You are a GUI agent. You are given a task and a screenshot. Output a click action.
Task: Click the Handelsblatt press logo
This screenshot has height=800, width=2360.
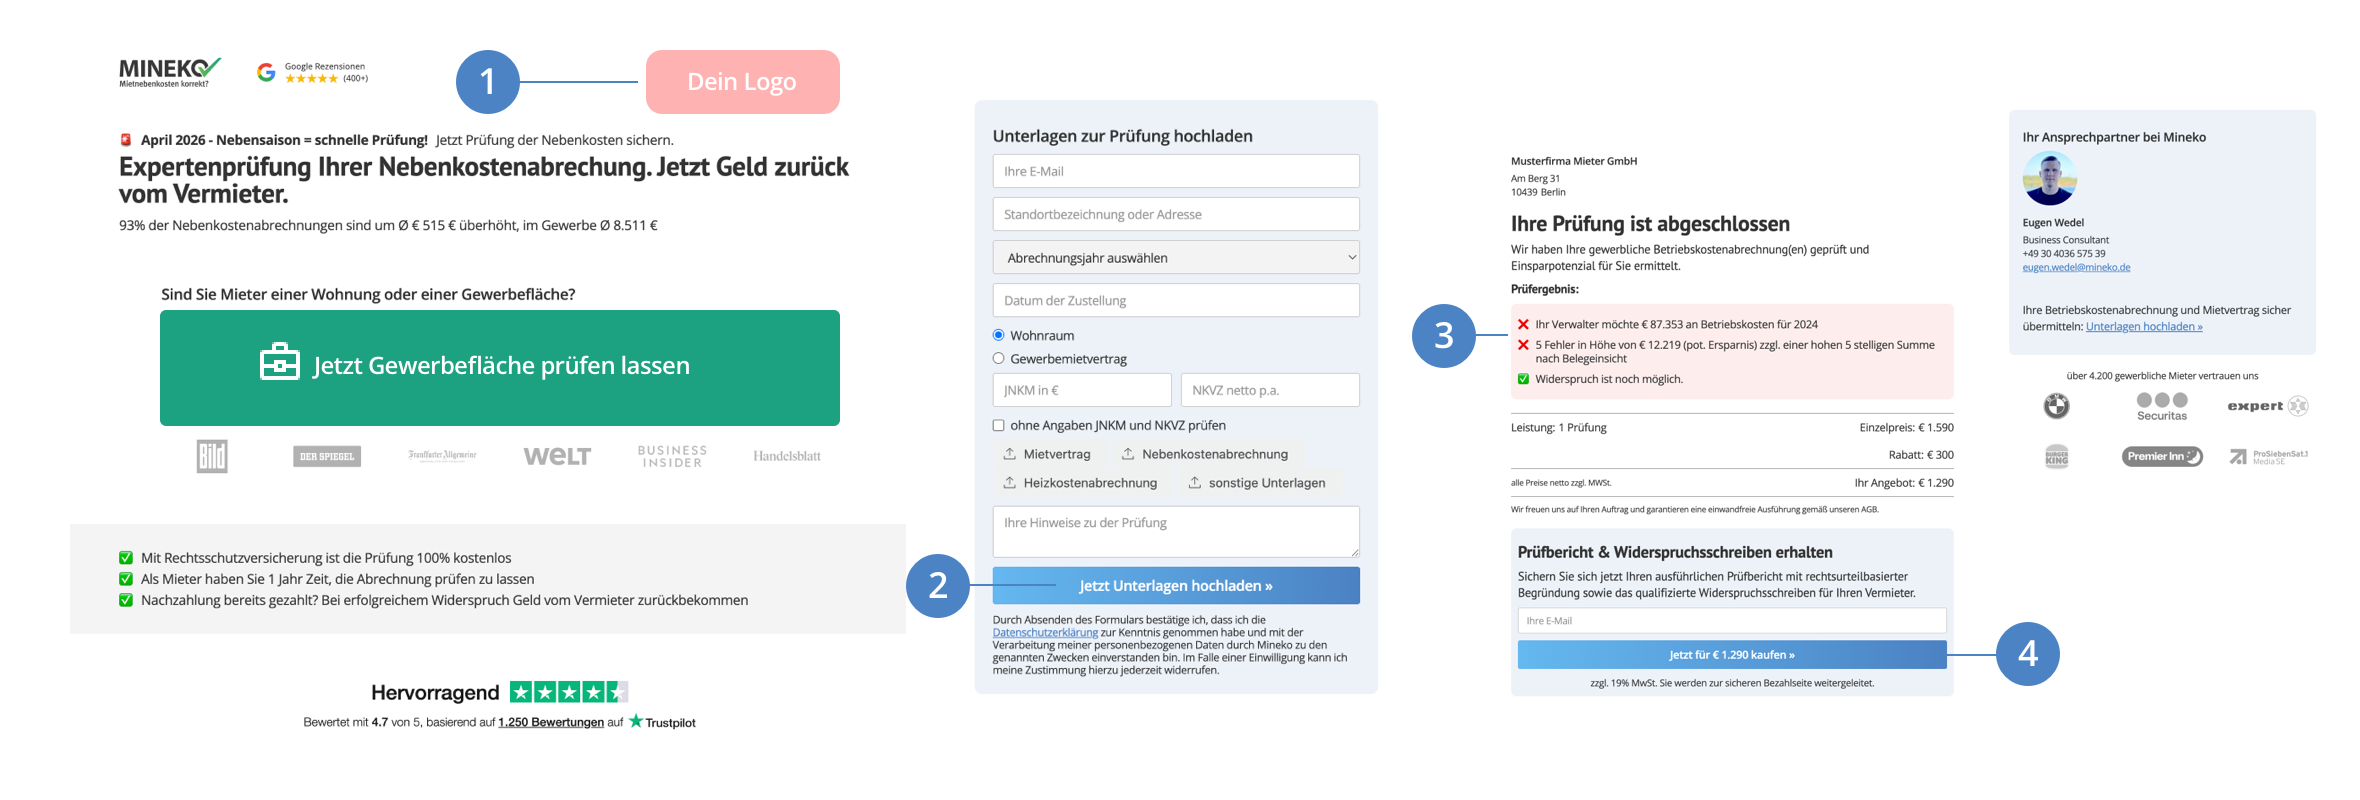tap(787, 456)
